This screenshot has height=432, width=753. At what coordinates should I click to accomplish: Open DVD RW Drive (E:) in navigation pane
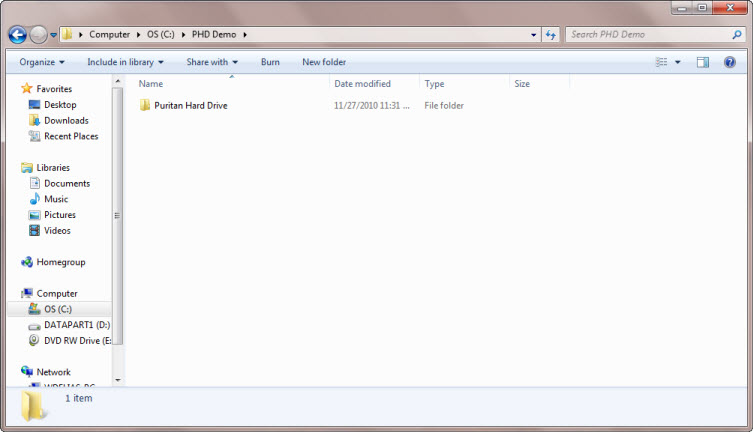pyautogui.click(x=77, y=341)
